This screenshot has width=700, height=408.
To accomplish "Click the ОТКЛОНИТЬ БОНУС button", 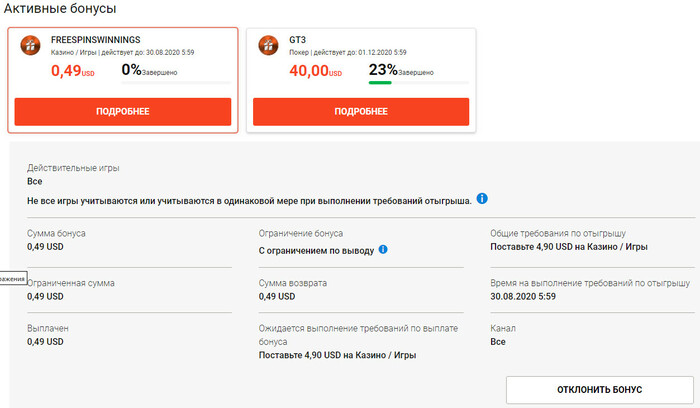I will (x=599, y=389).
